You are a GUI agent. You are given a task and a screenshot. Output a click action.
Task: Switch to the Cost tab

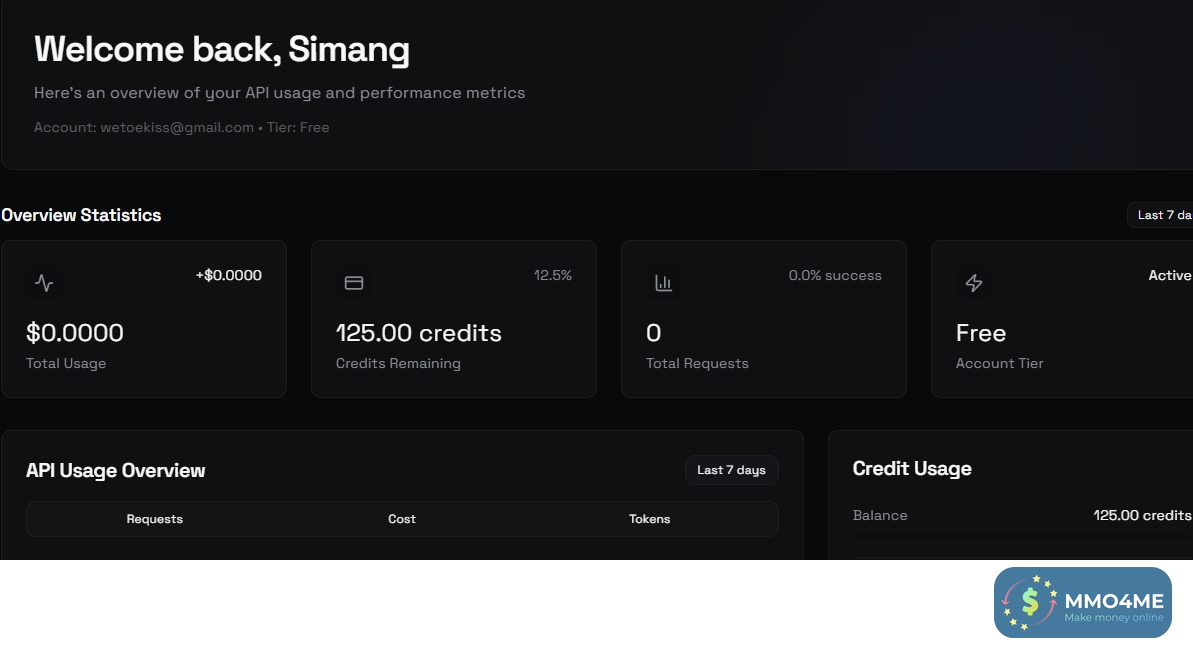(x=402, y=519)
